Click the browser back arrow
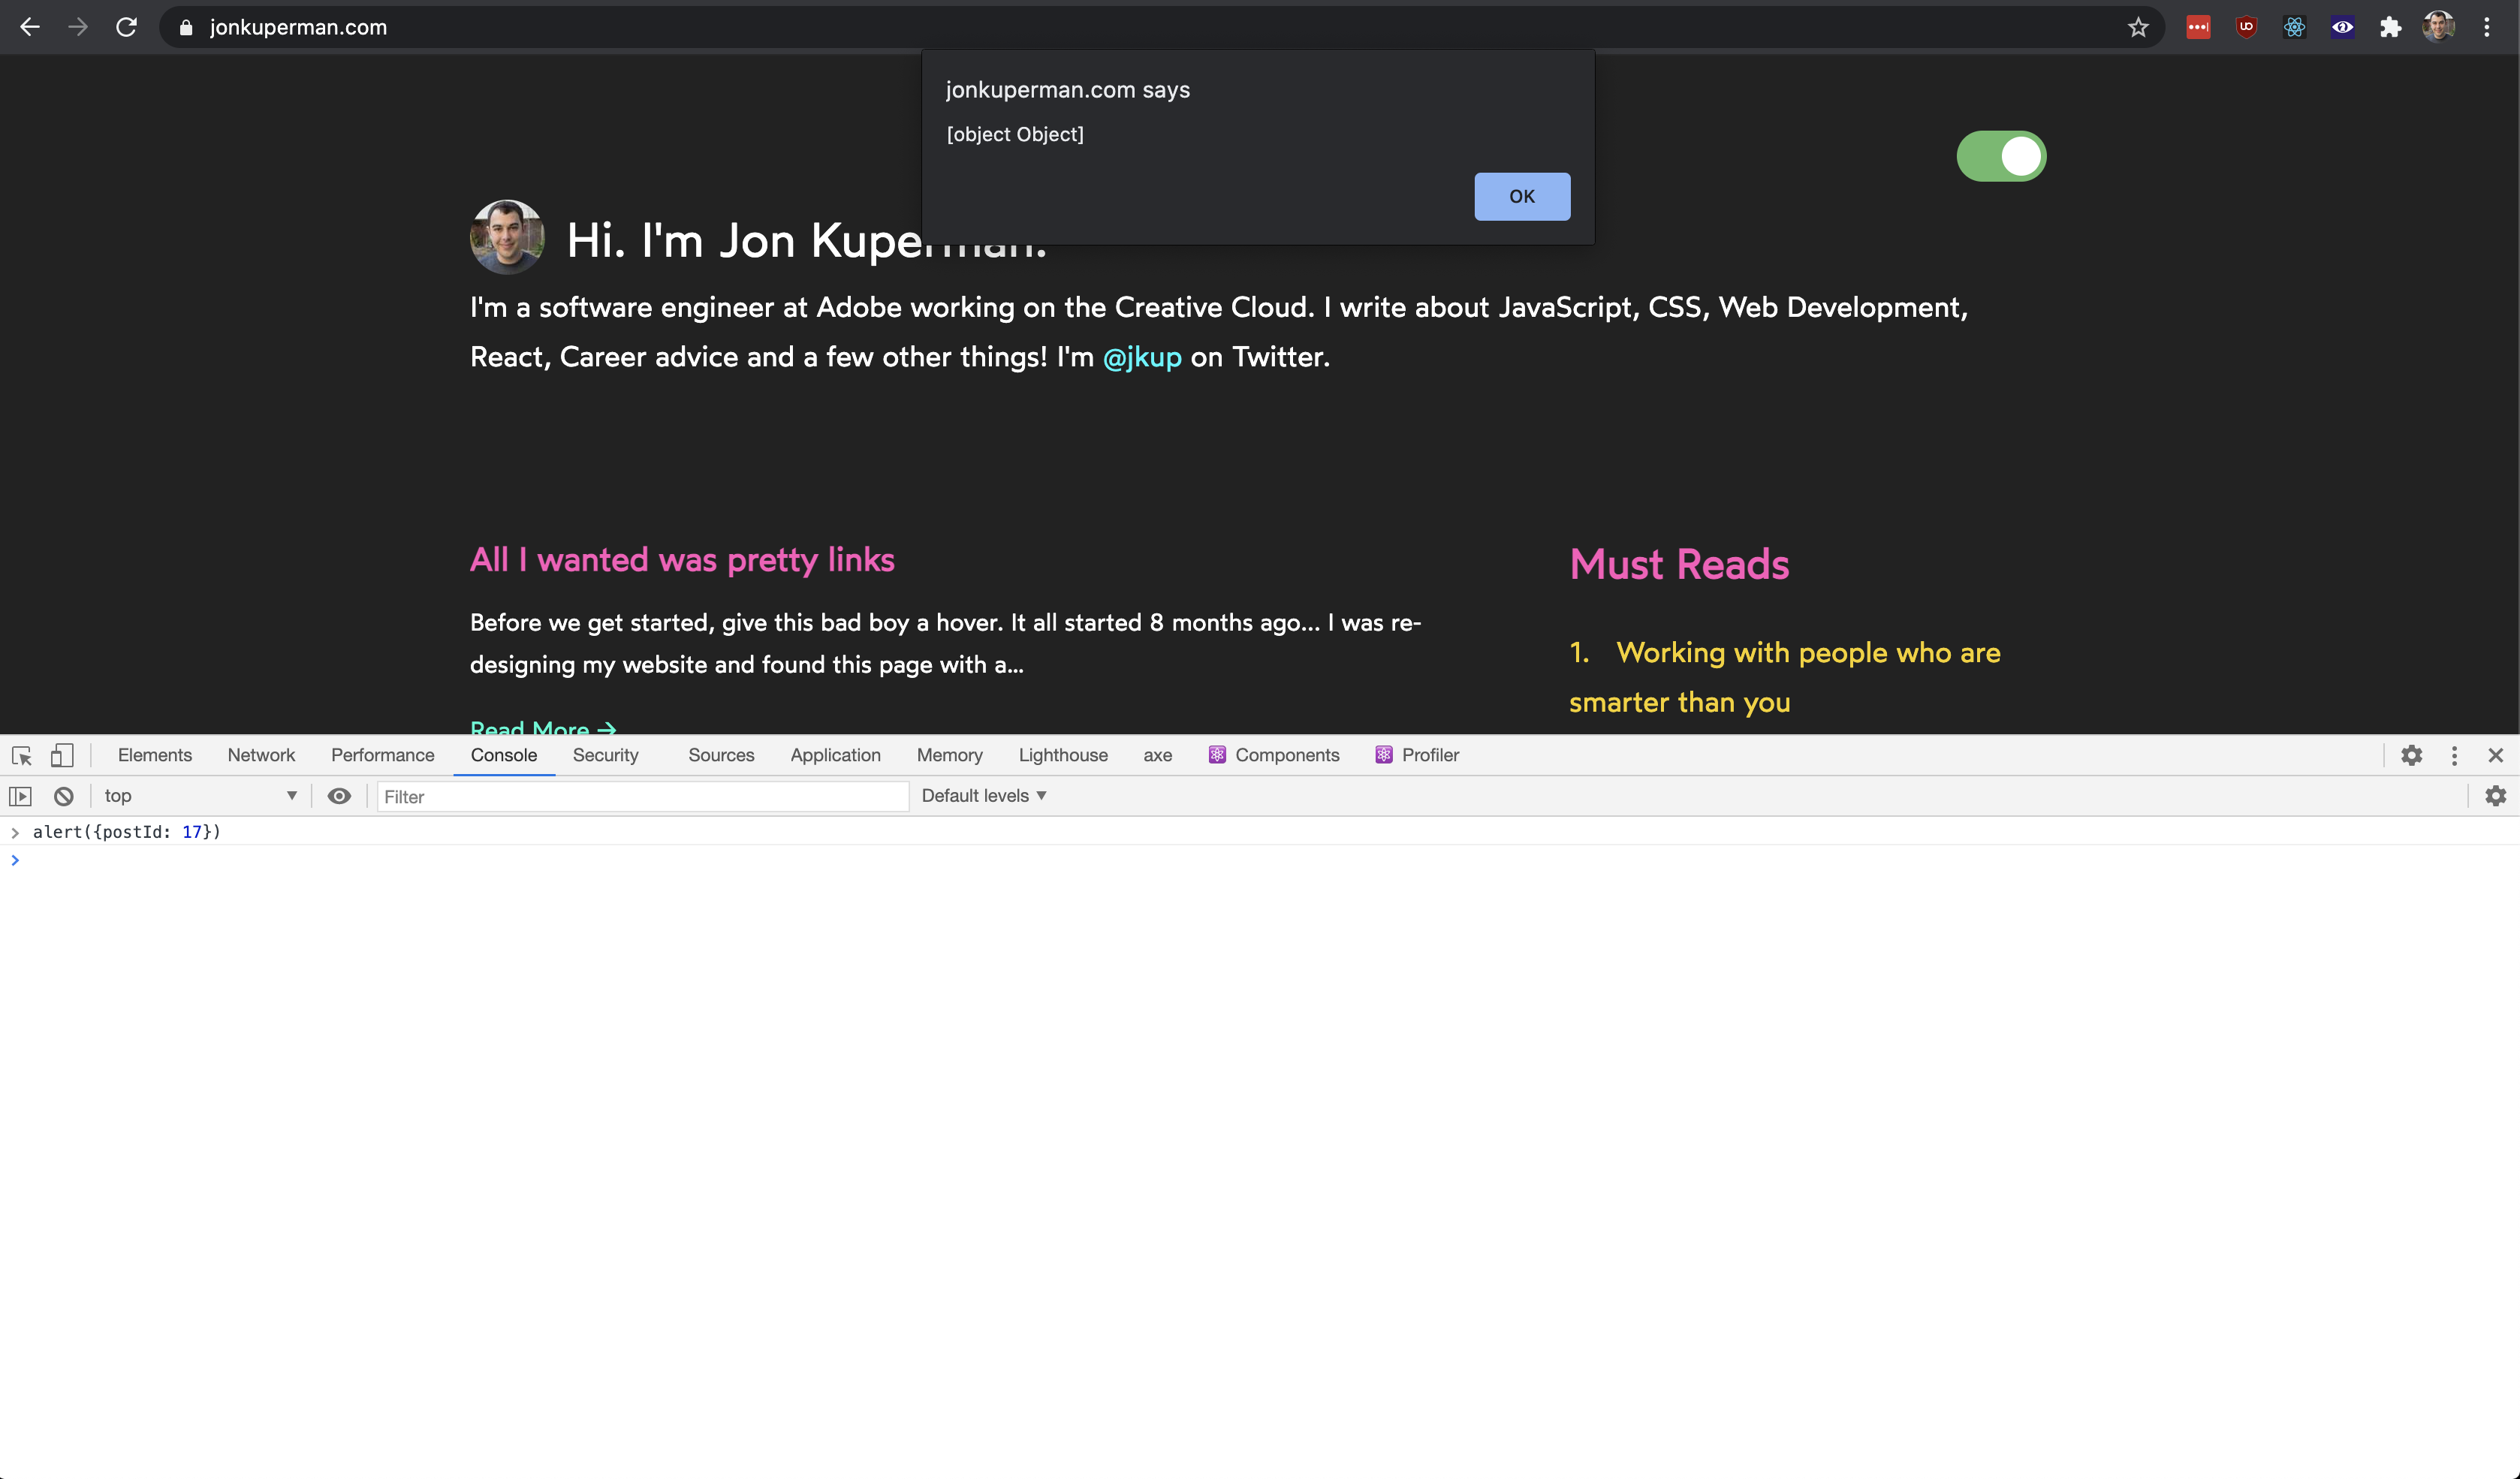The image size is (2520, 1479). click(x=30, y=27)
